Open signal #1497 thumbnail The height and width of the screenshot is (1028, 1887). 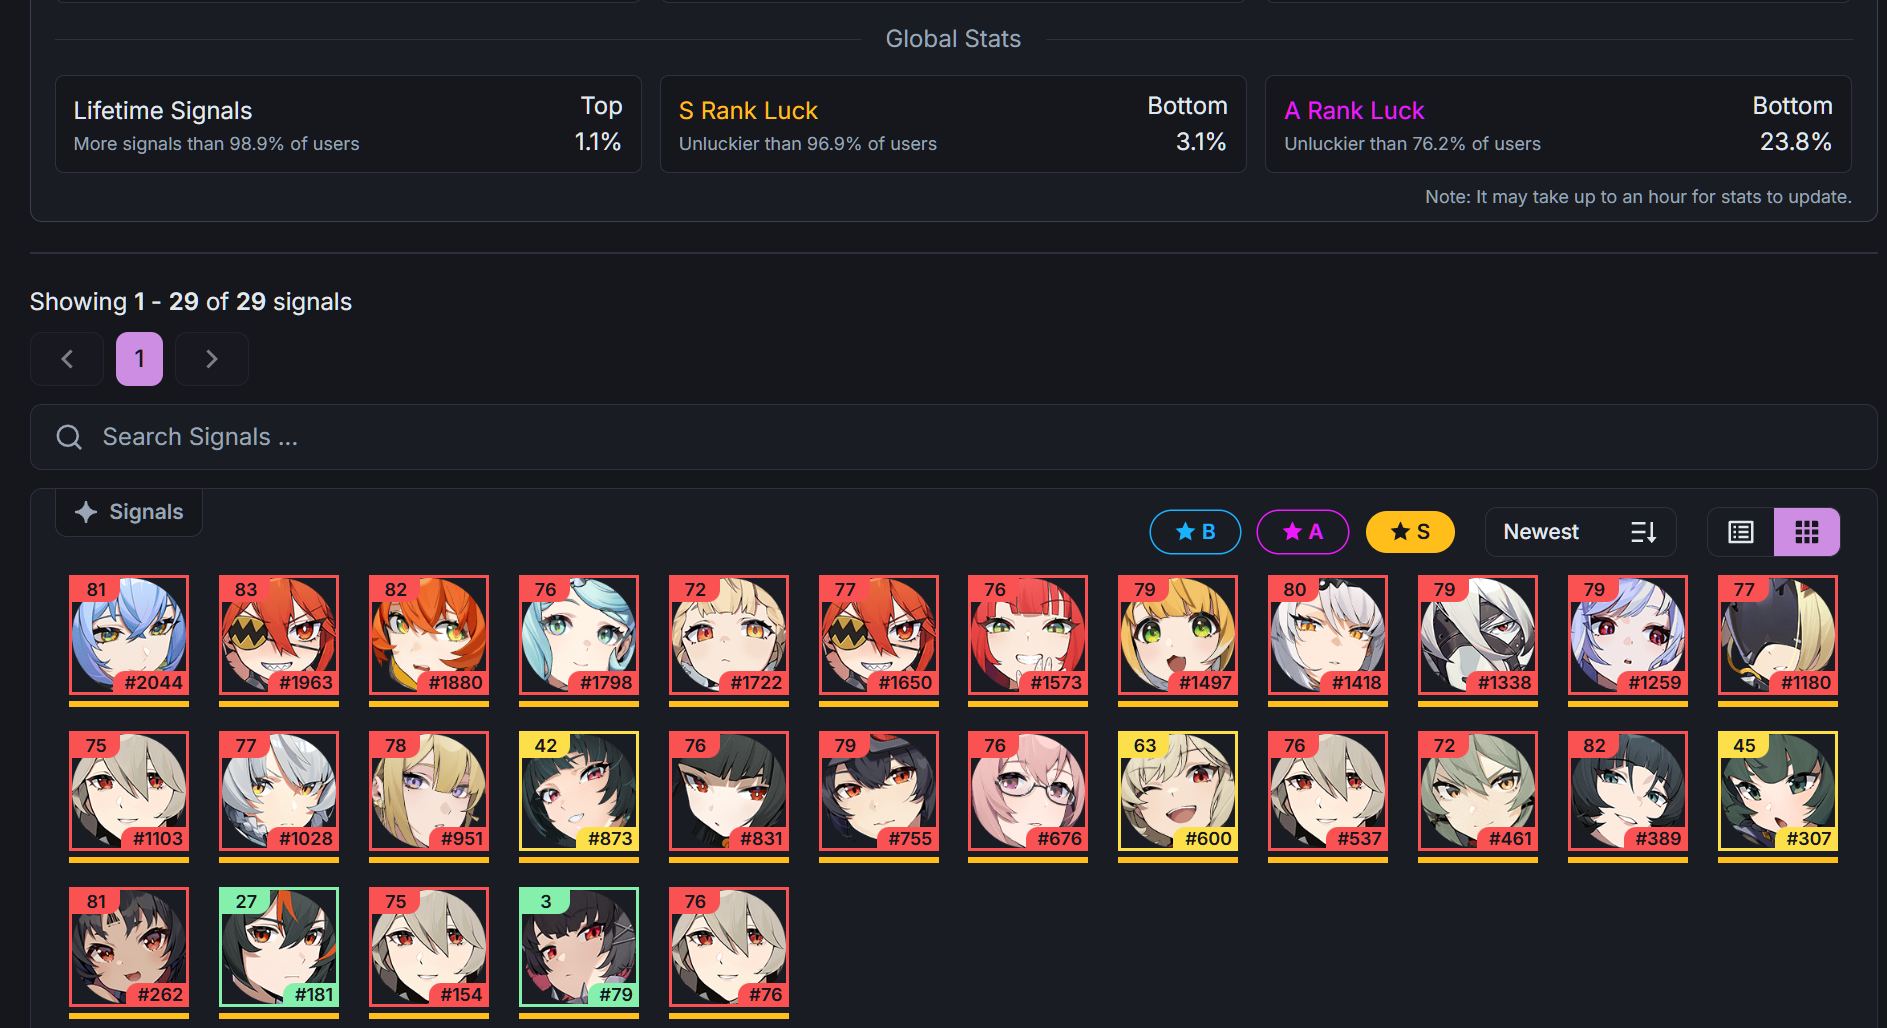[1178, 635]
